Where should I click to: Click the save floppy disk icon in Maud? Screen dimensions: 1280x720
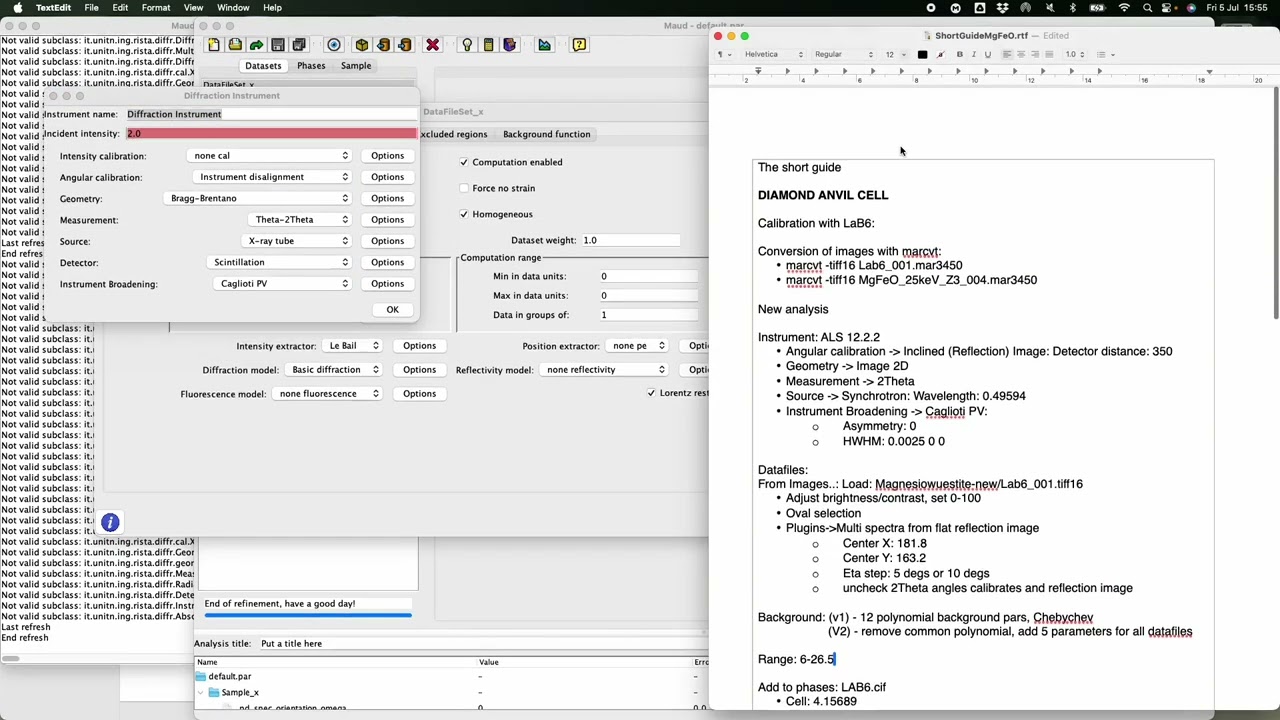point(278,45)
